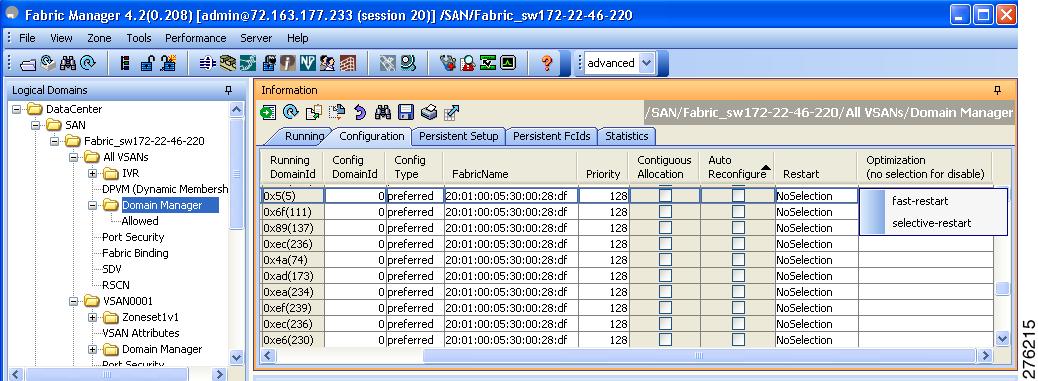Collapse the SAN tree node
Image resolution: width=1038 pixels, height=381 pixels.
click(x=36, y=125)
